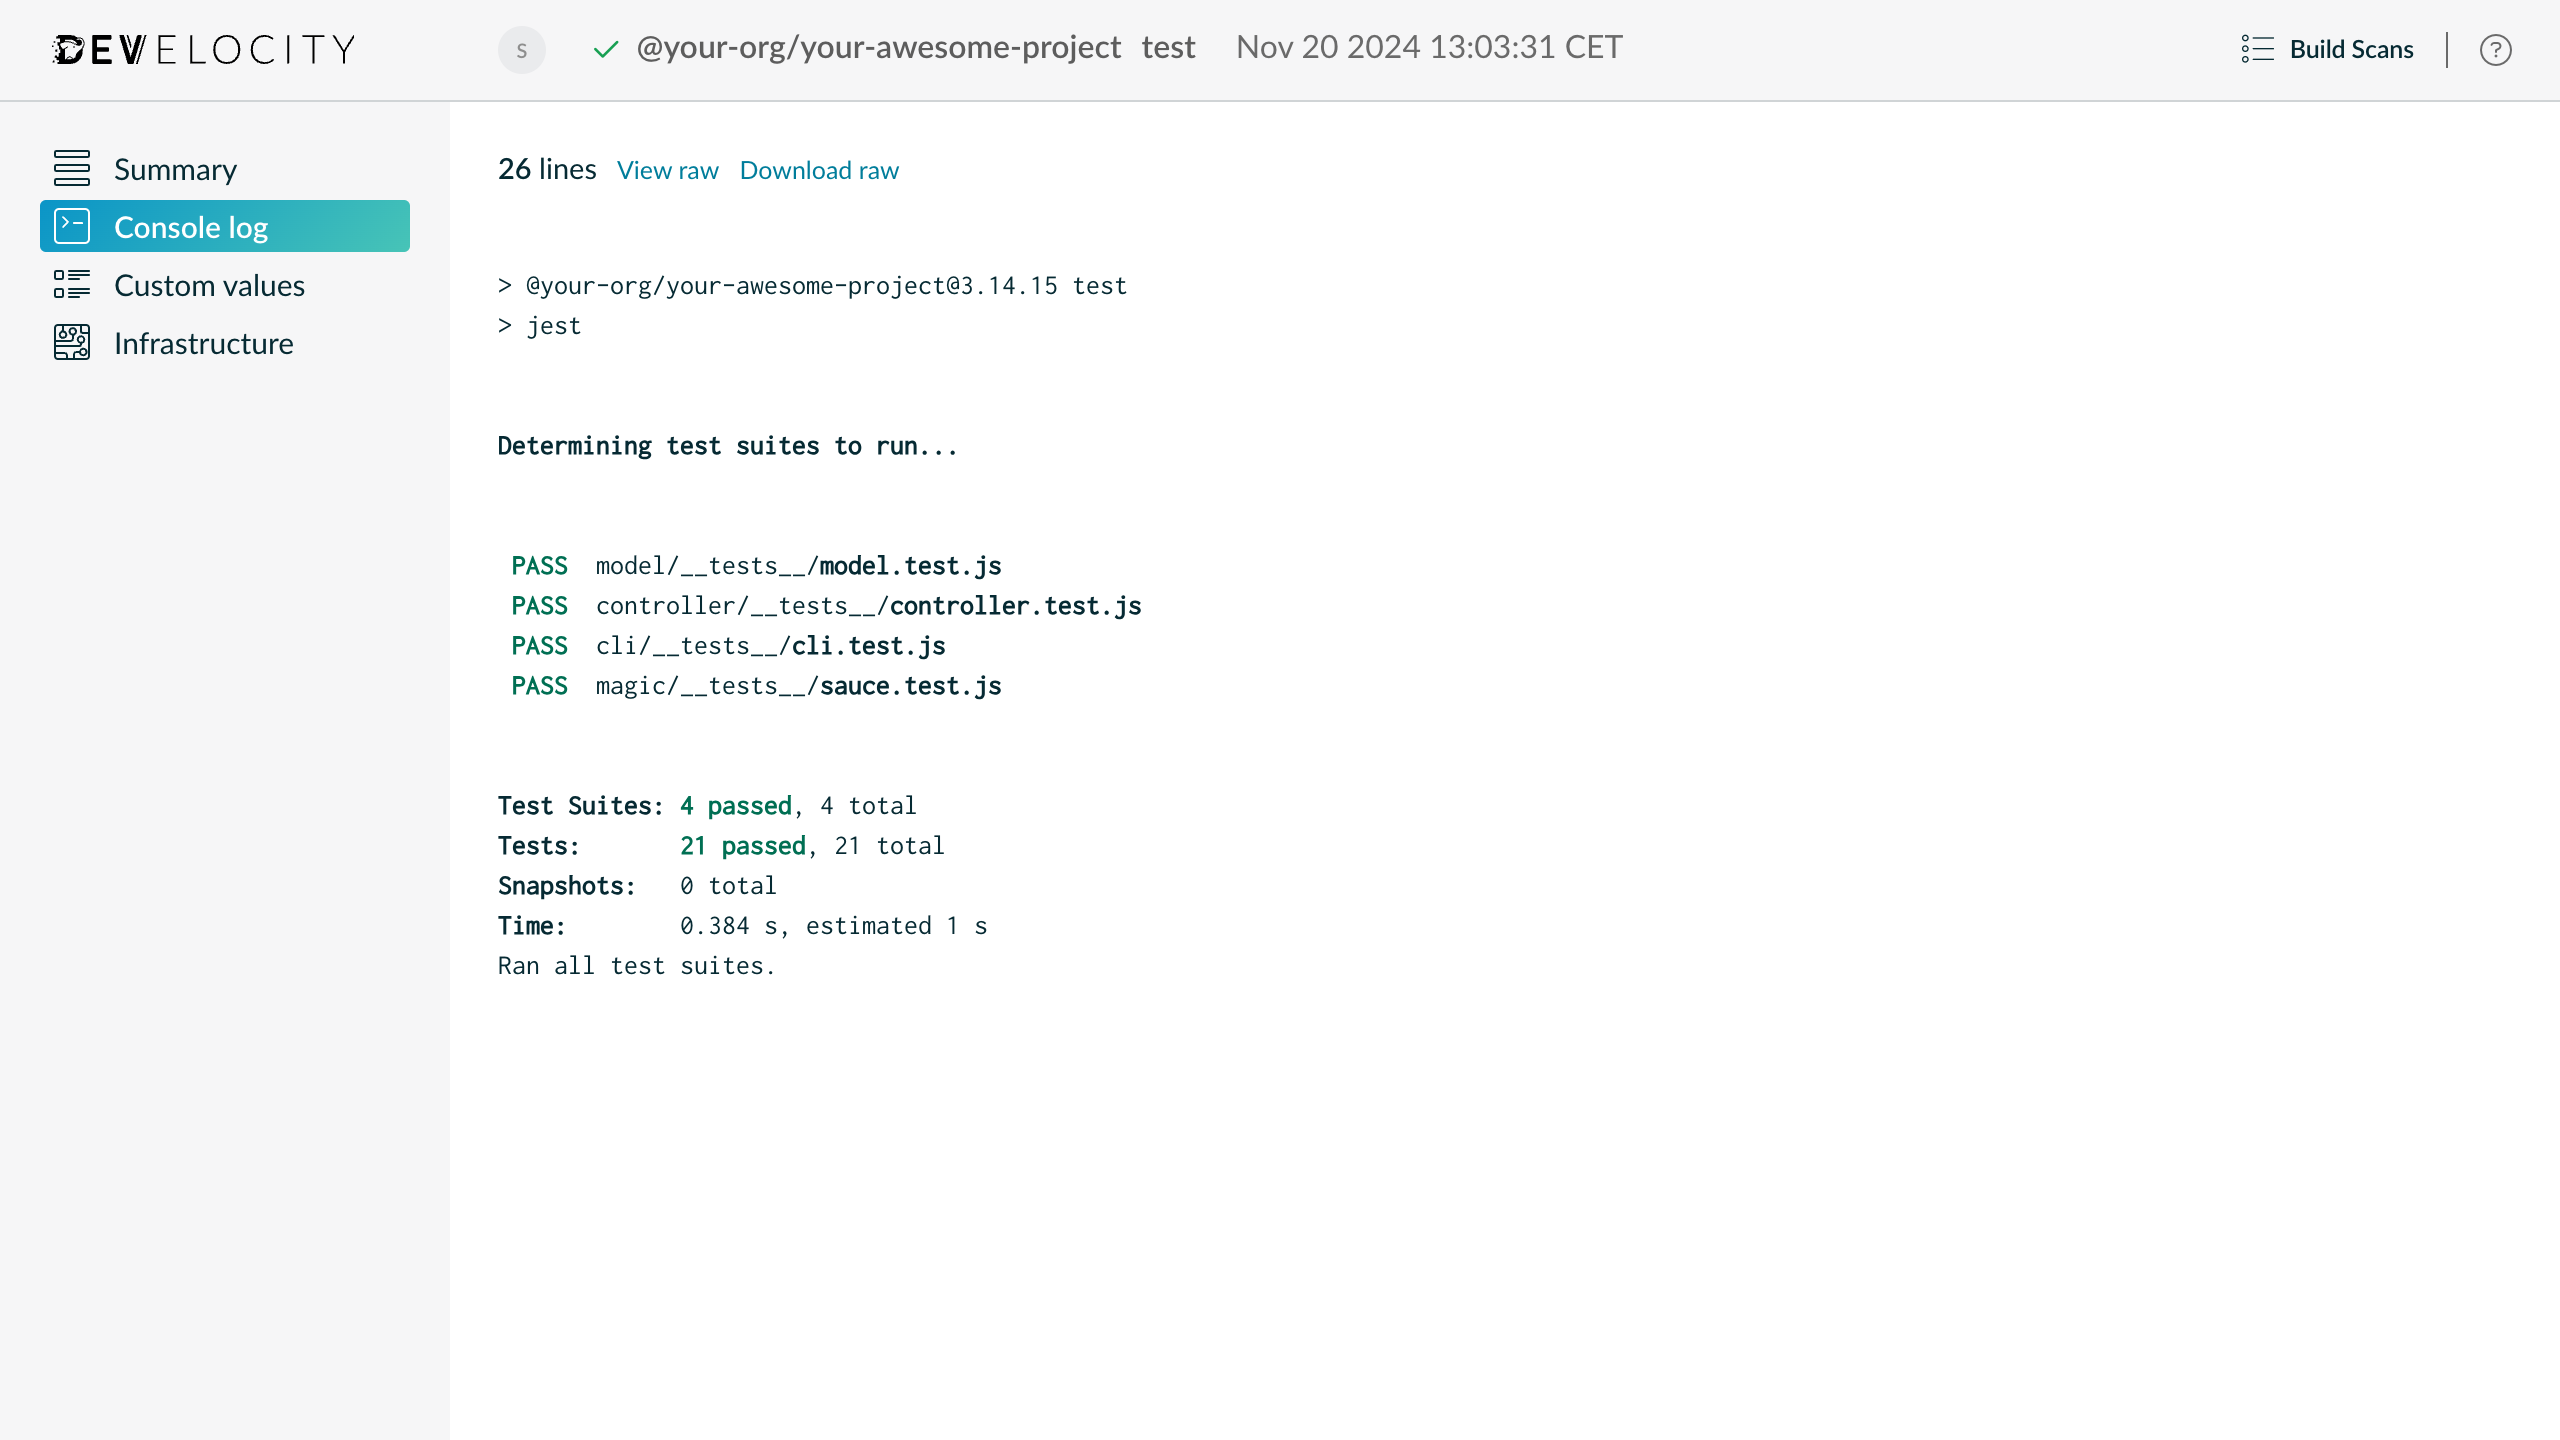2560x1440 pixels.
Task: Click the green build success checkmark
Action: (606, 49)
